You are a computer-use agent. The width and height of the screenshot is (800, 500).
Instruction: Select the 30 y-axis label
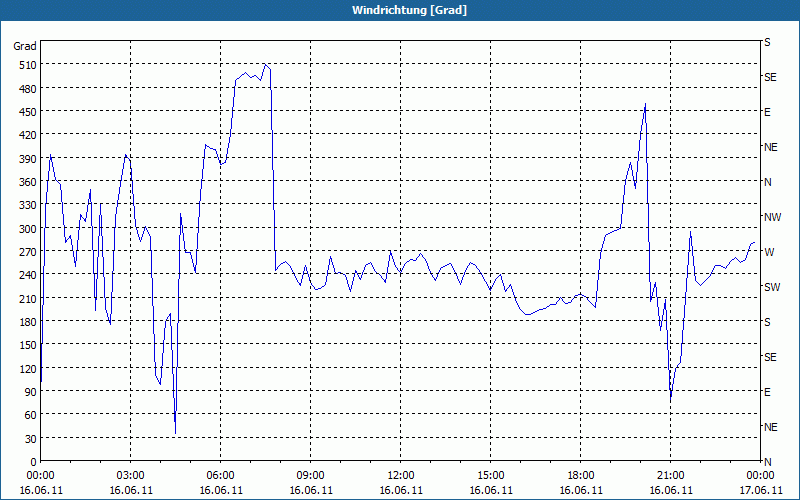click(31, 439)
